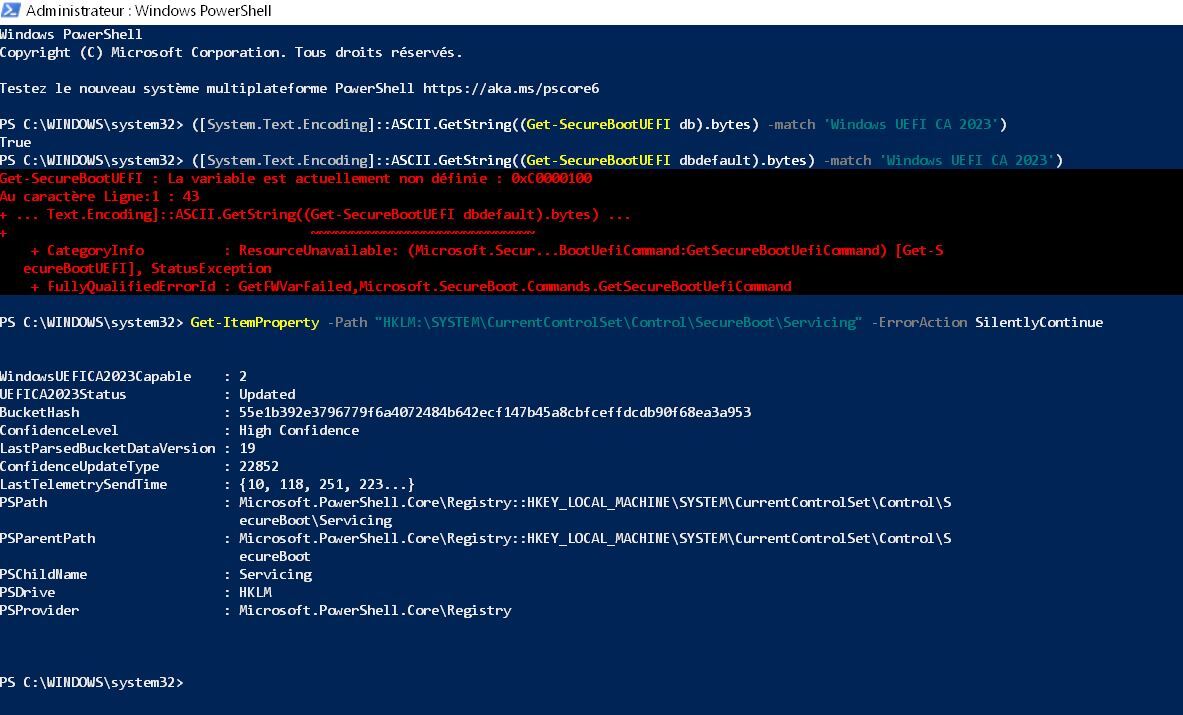This screenshot has height=715, width=1183.
Task: Click the BucketHash hexadecimal value
Action: tap(495, 413)
